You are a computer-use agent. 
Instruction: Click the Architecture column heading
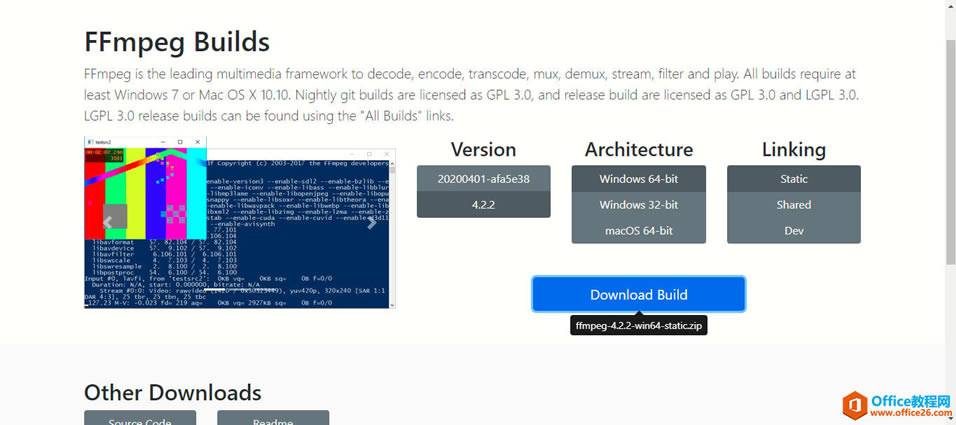point(638,149)
